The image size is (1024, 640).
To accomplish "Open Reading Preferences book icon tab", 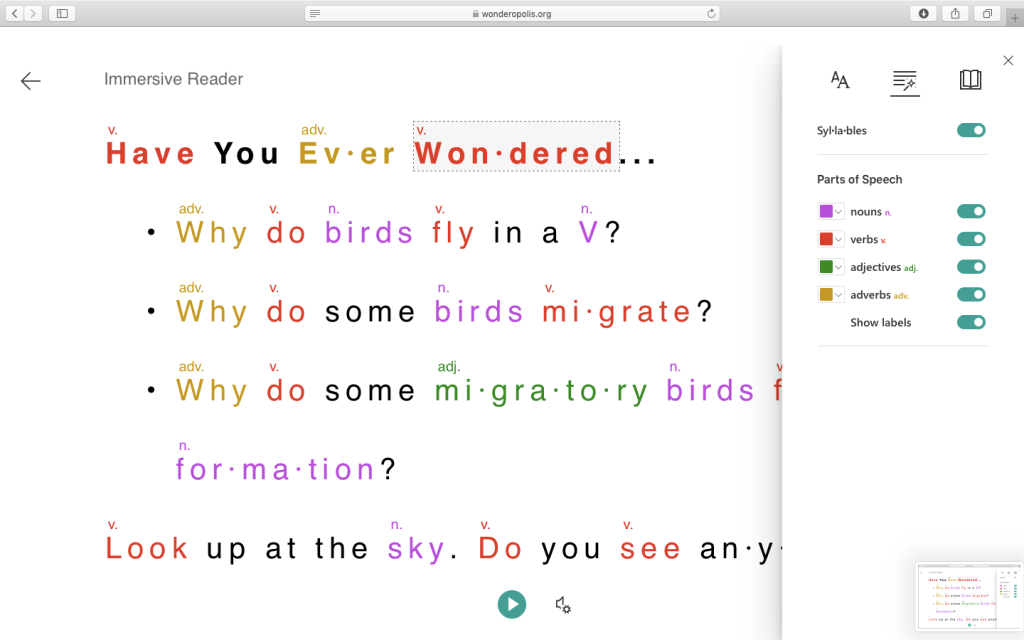I will tap(970, 81).
